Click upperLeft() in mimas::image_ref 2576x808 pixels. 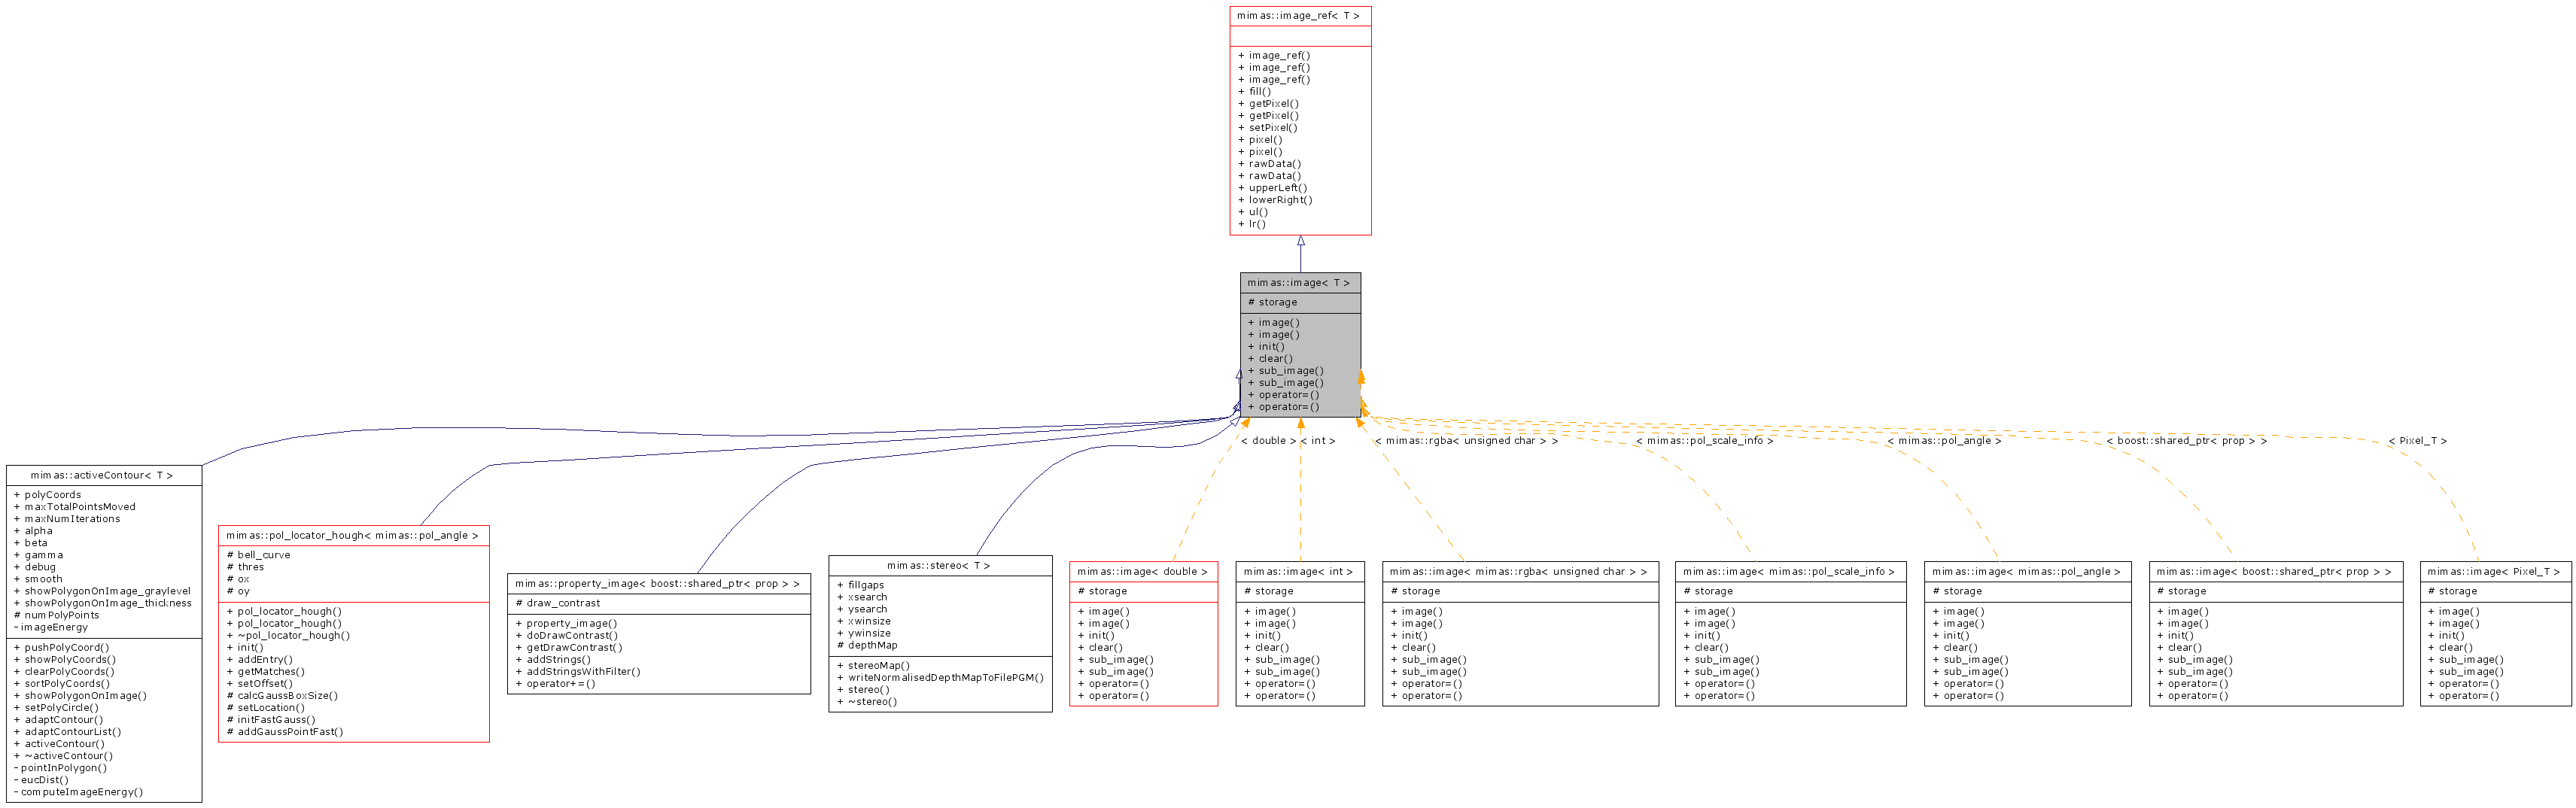(1276, 187)
